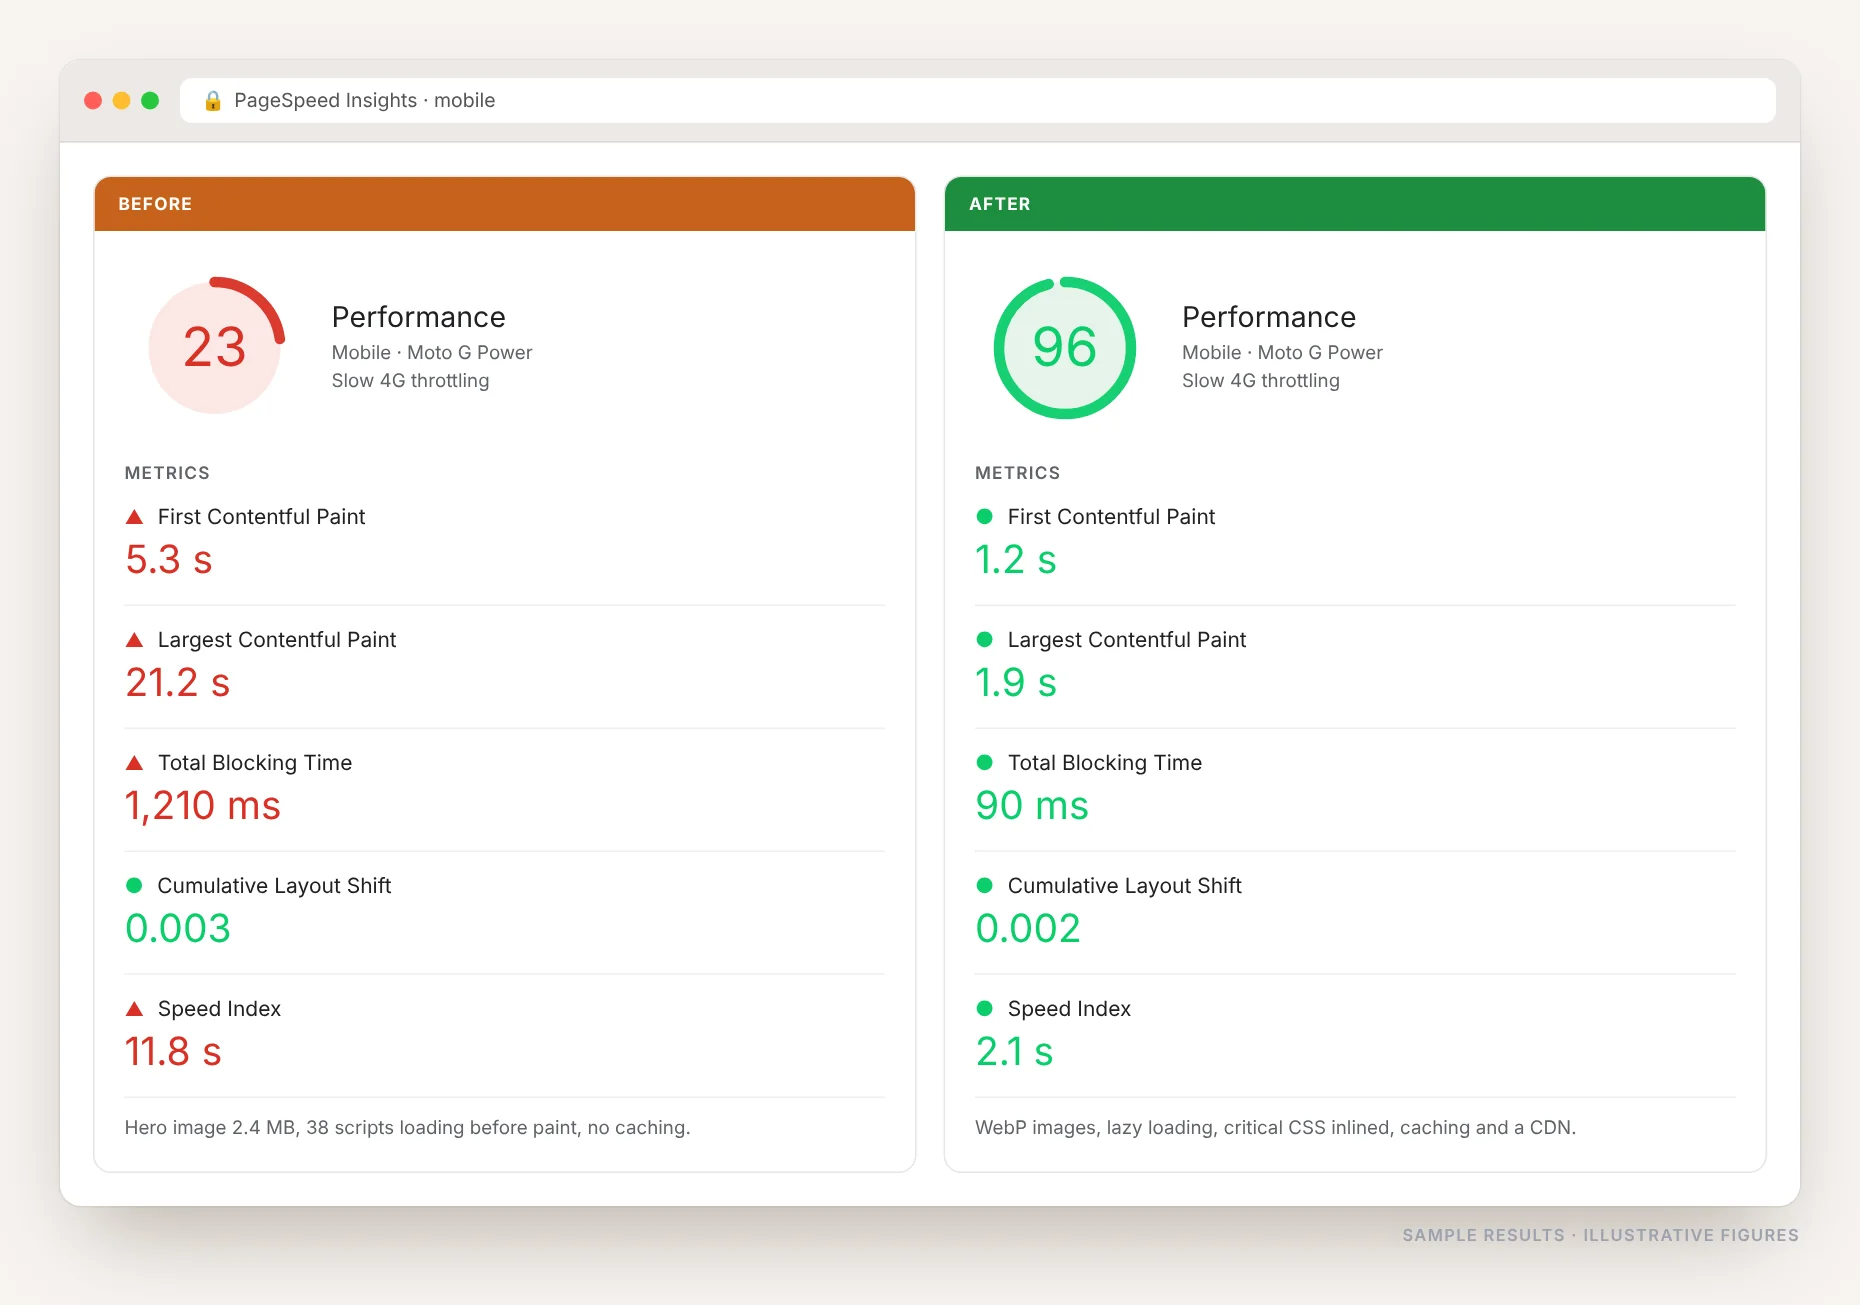
Task: Select the 0.002 Cumulative Layout Shift value
Action: pos(1028,929)
